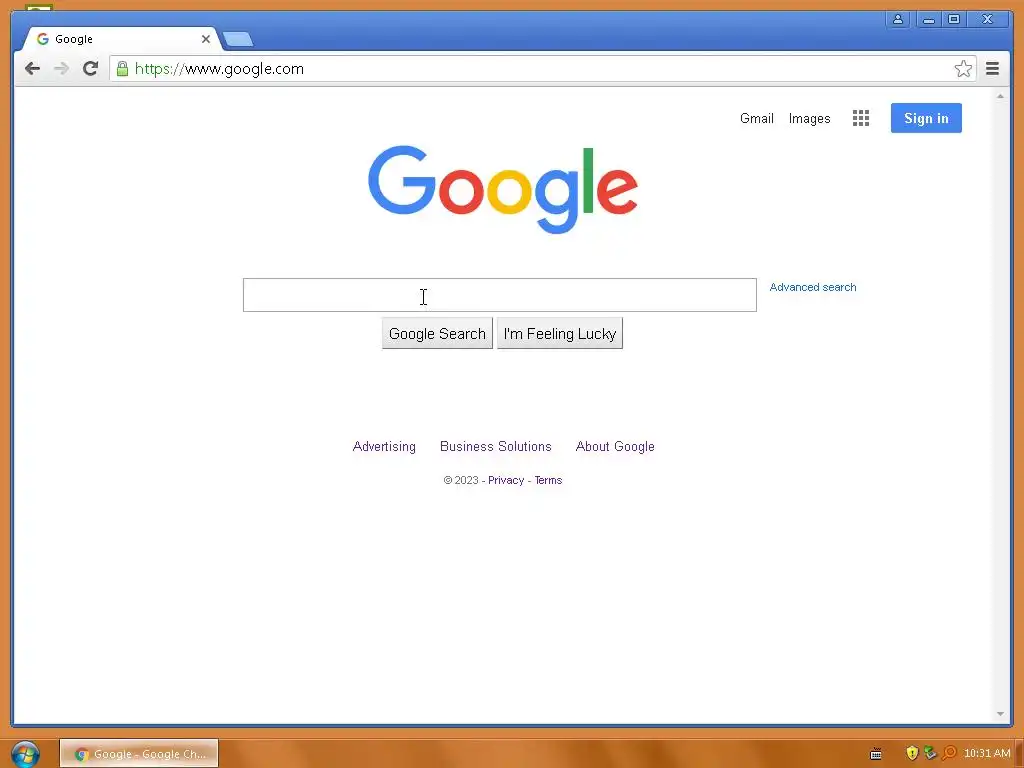Open the Advertising link
1024x768 pixels.
tap(384, 447)
